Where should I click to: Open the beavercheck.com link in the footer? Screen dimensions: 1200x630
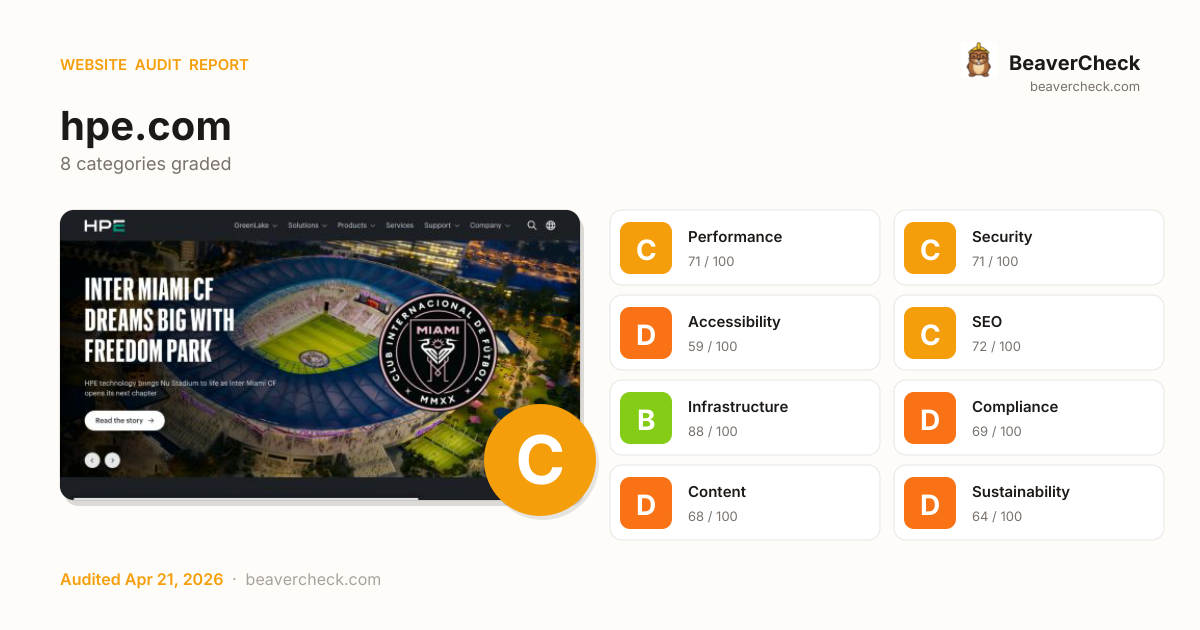(x=313, y=579)
